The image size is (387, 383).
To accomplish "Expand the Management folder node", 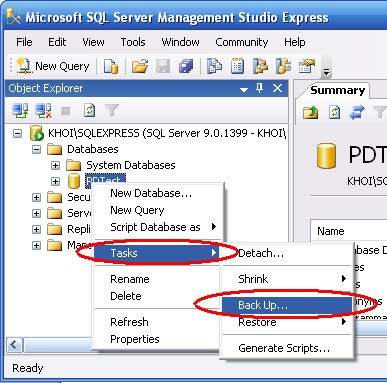I will tap(36, 246).
